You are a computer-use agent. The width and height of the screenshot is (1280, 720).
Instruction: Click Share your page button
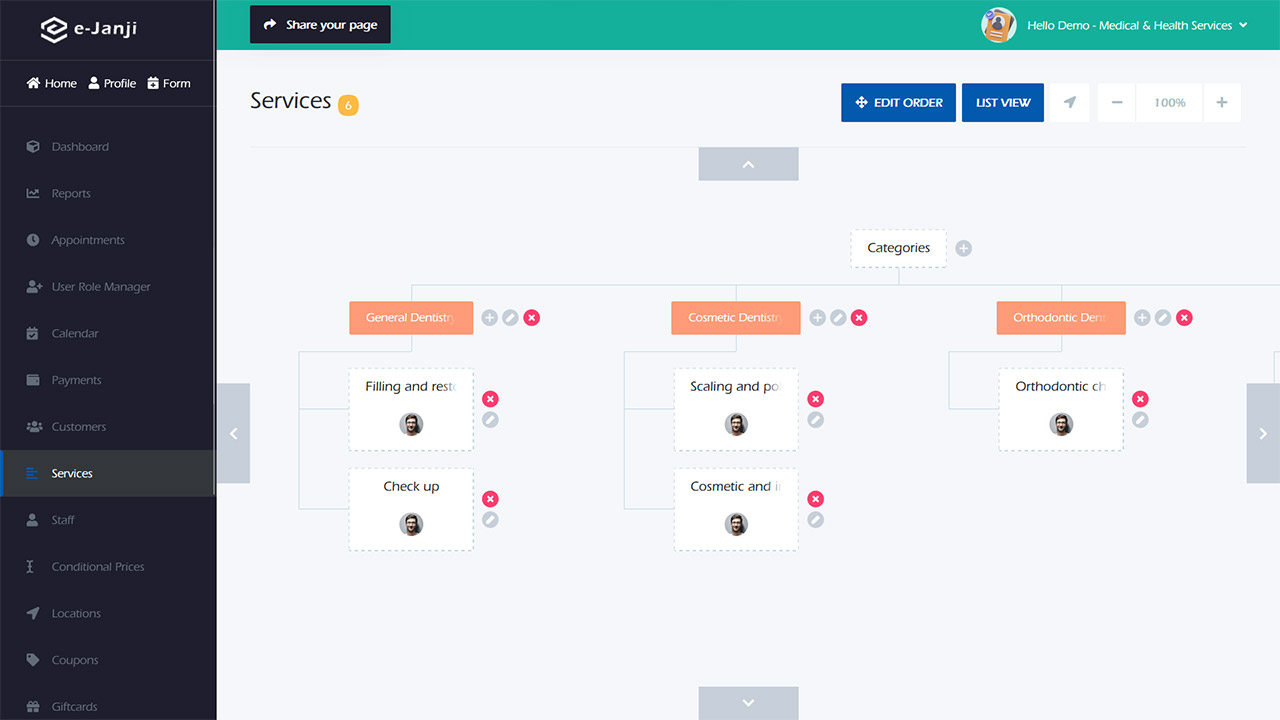[320, 25]
